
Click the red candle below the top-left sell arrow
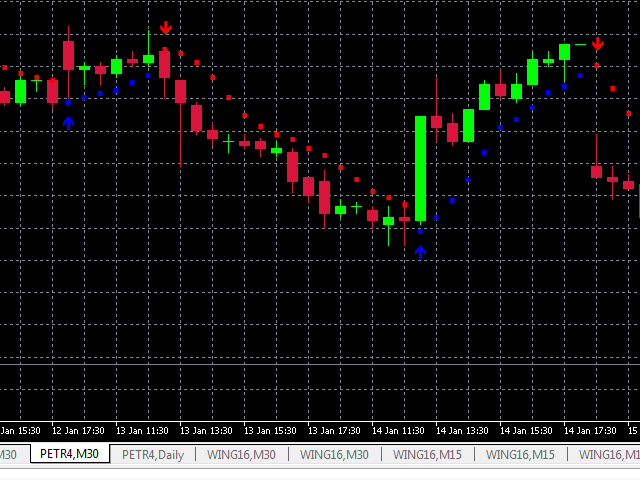pos(165,64)
